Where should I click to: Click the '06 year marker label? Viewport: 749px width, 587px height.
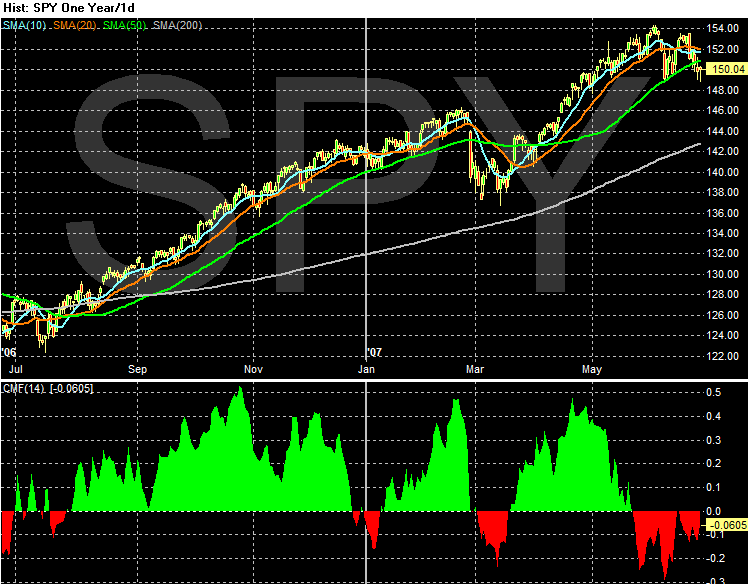pos(9,352)
